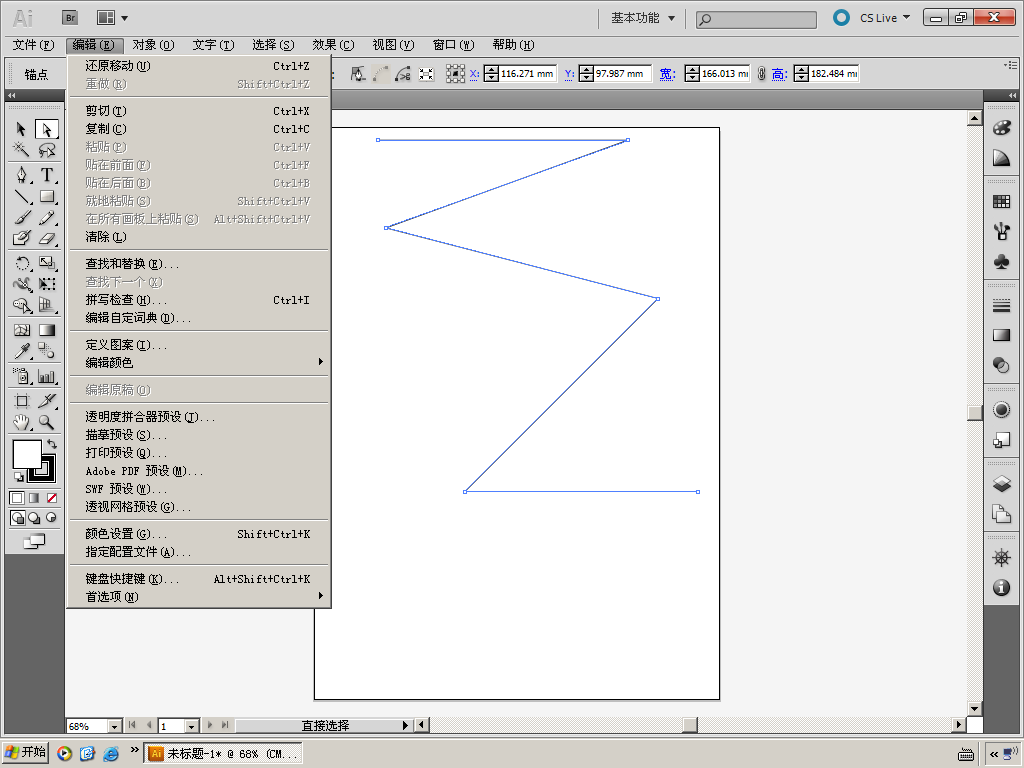The image size is (1024, 768).
Task: Open the Layers panel icon
Action: (1001, 484)
